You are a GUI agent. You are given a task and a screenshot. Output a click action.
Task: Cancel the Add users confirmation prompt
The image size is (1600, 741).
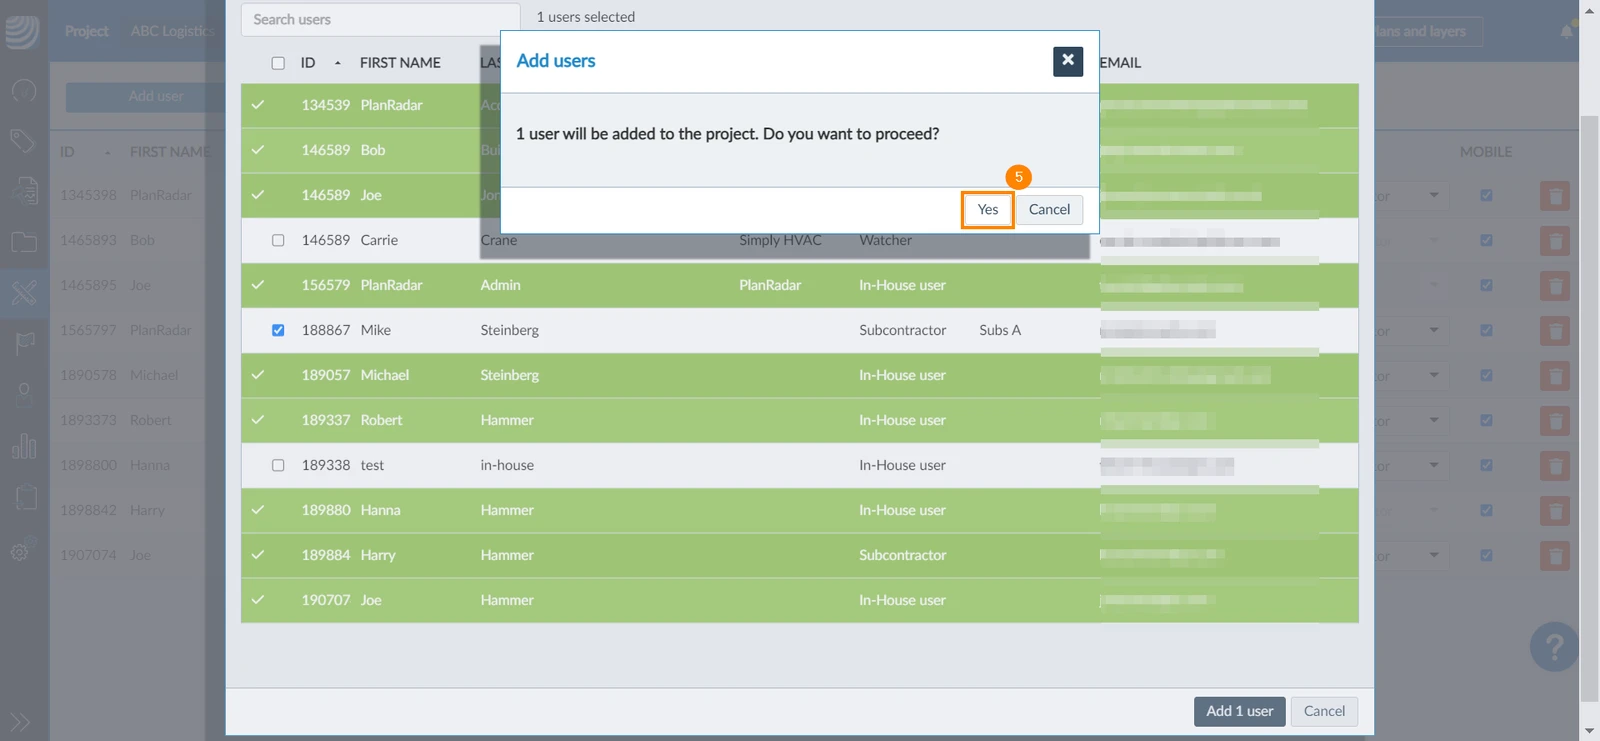pos(1050,210)
